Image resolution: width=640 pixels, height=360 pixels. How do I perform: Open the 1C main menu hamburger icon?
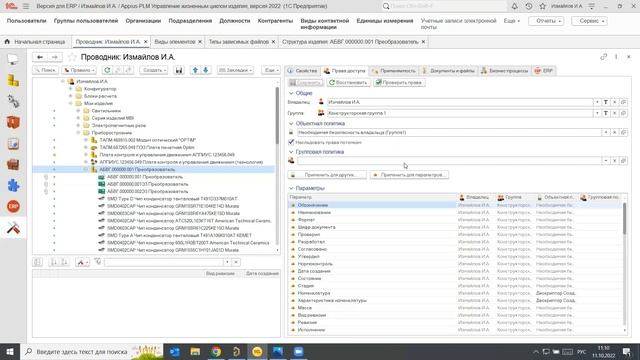[x=26, y=6]
